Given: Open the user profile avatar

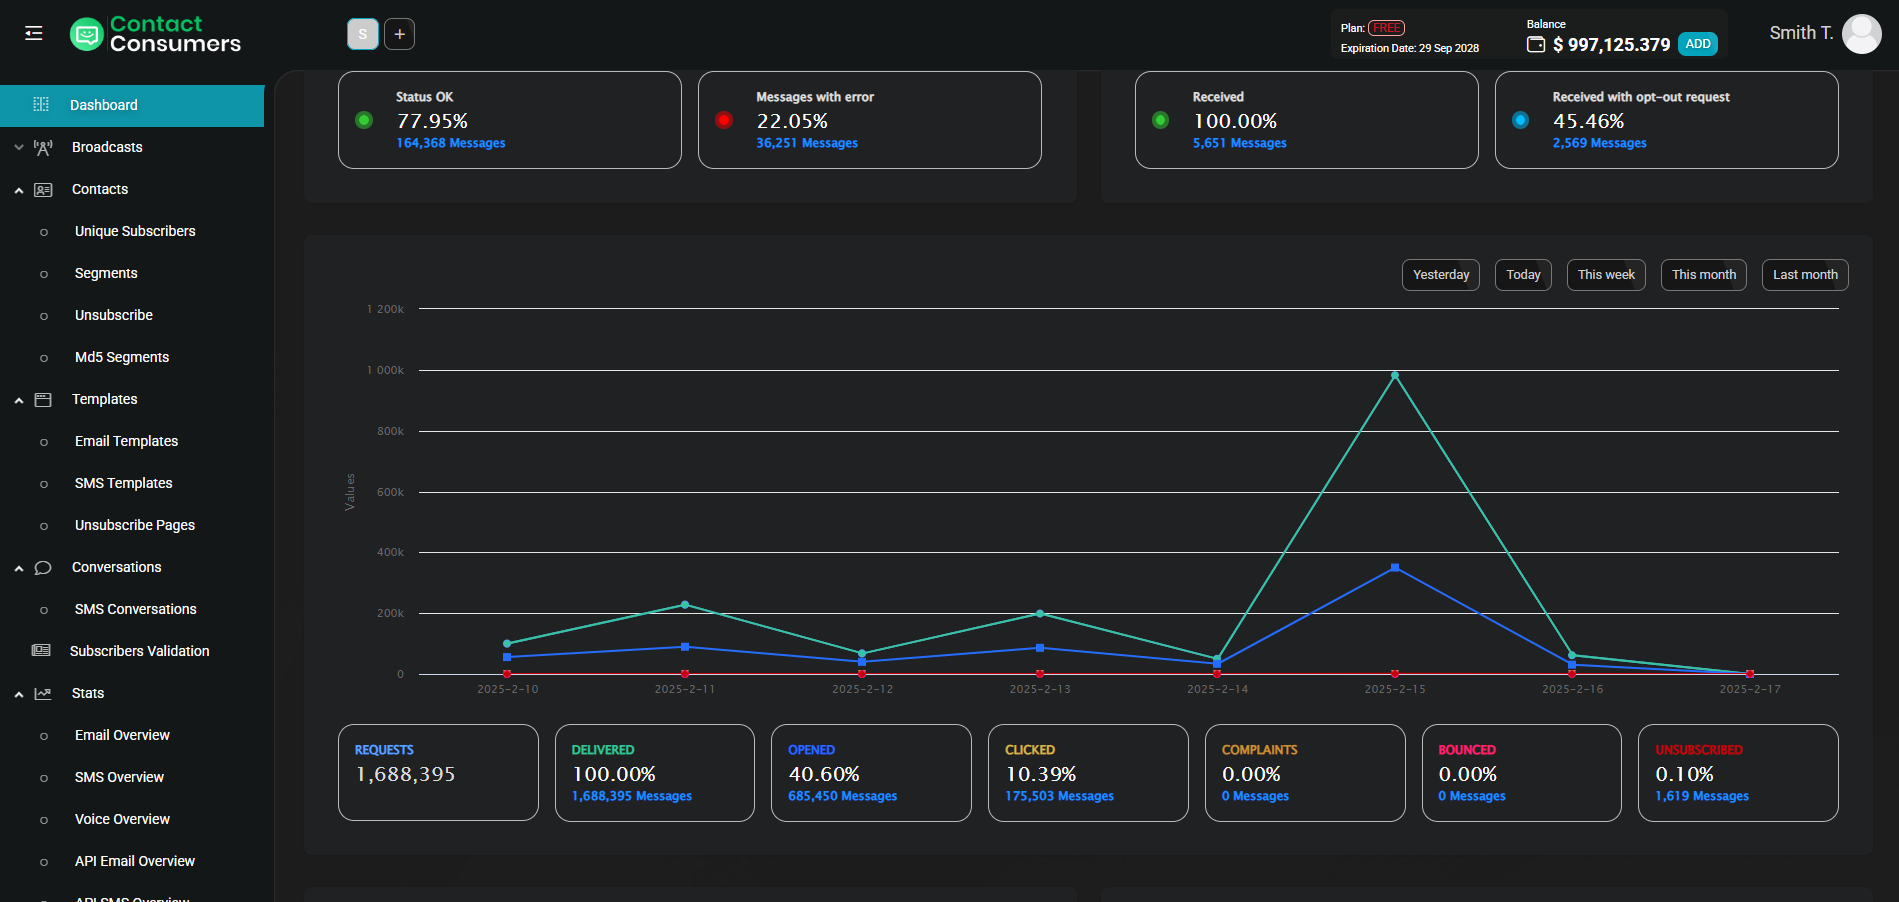Looking at the screenshot, I should click(1861, 34).
